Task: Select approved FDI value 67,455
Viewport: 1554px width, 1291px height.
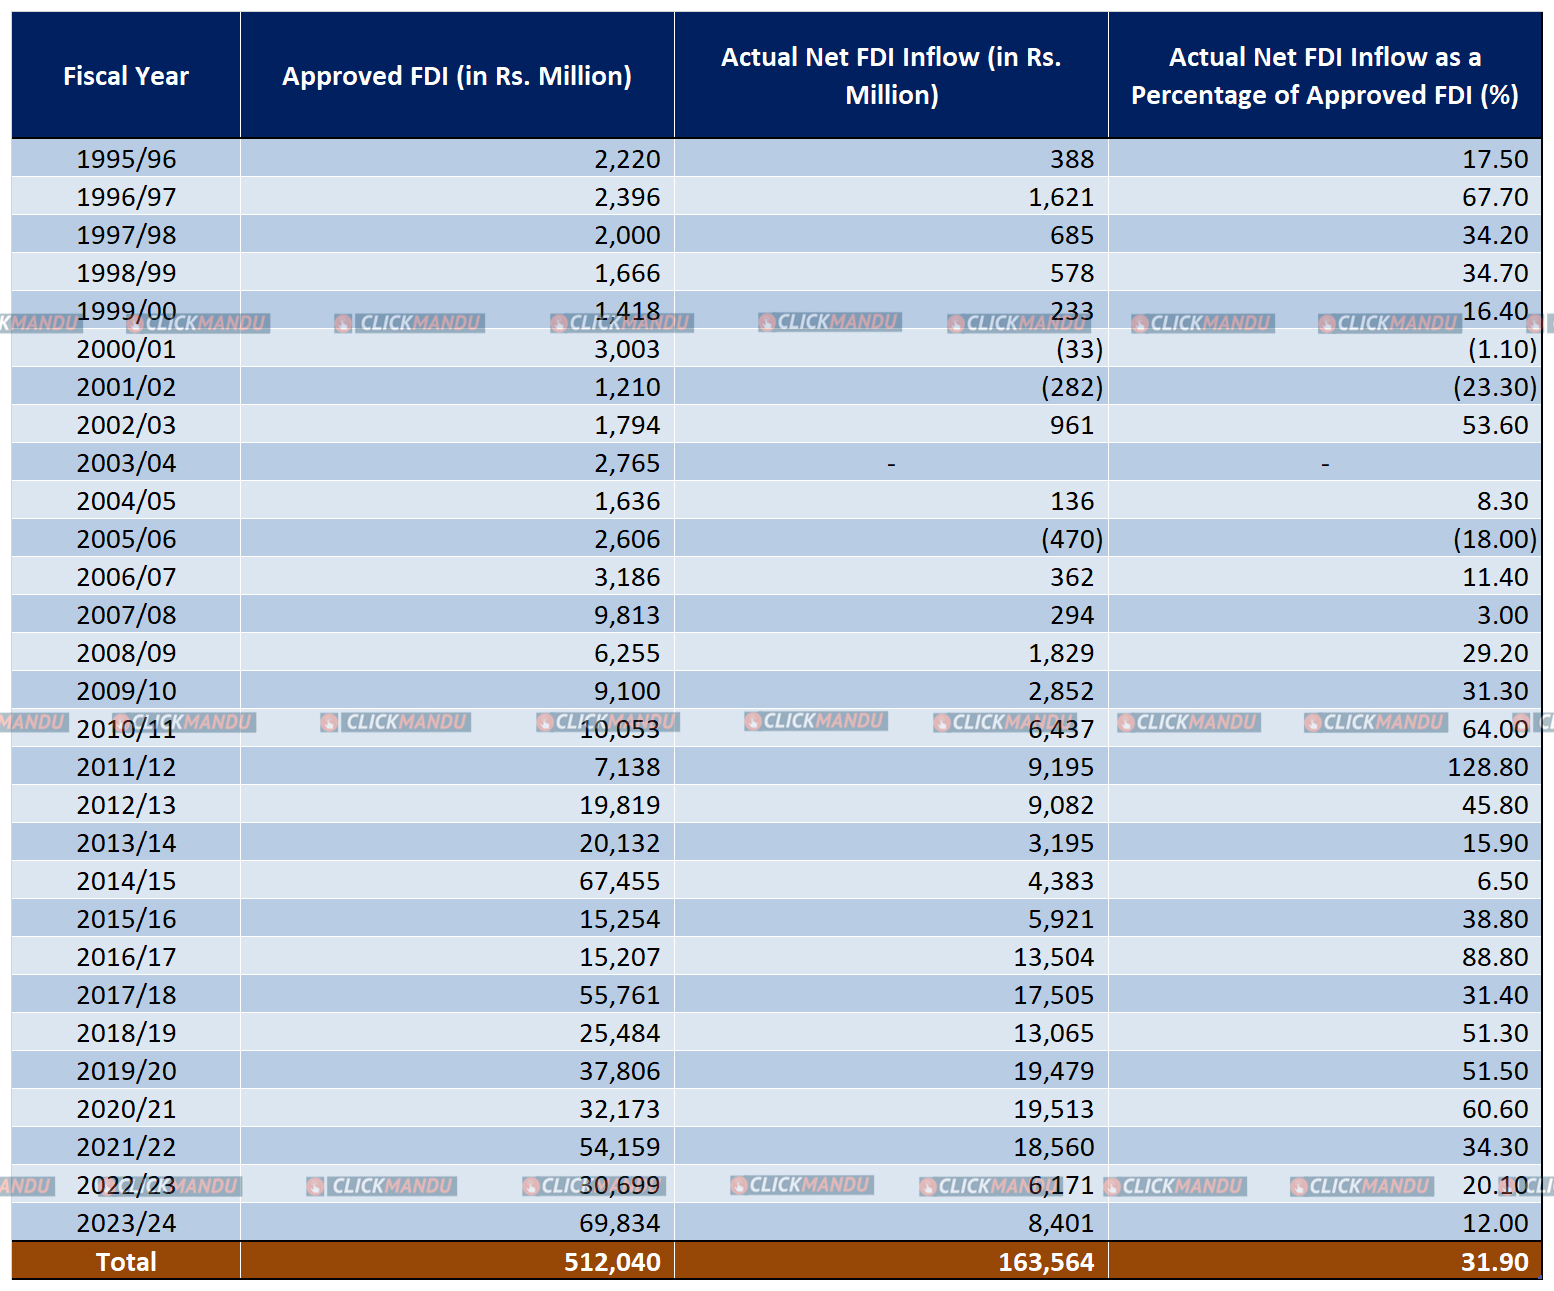Action: [x=619, y=881]
